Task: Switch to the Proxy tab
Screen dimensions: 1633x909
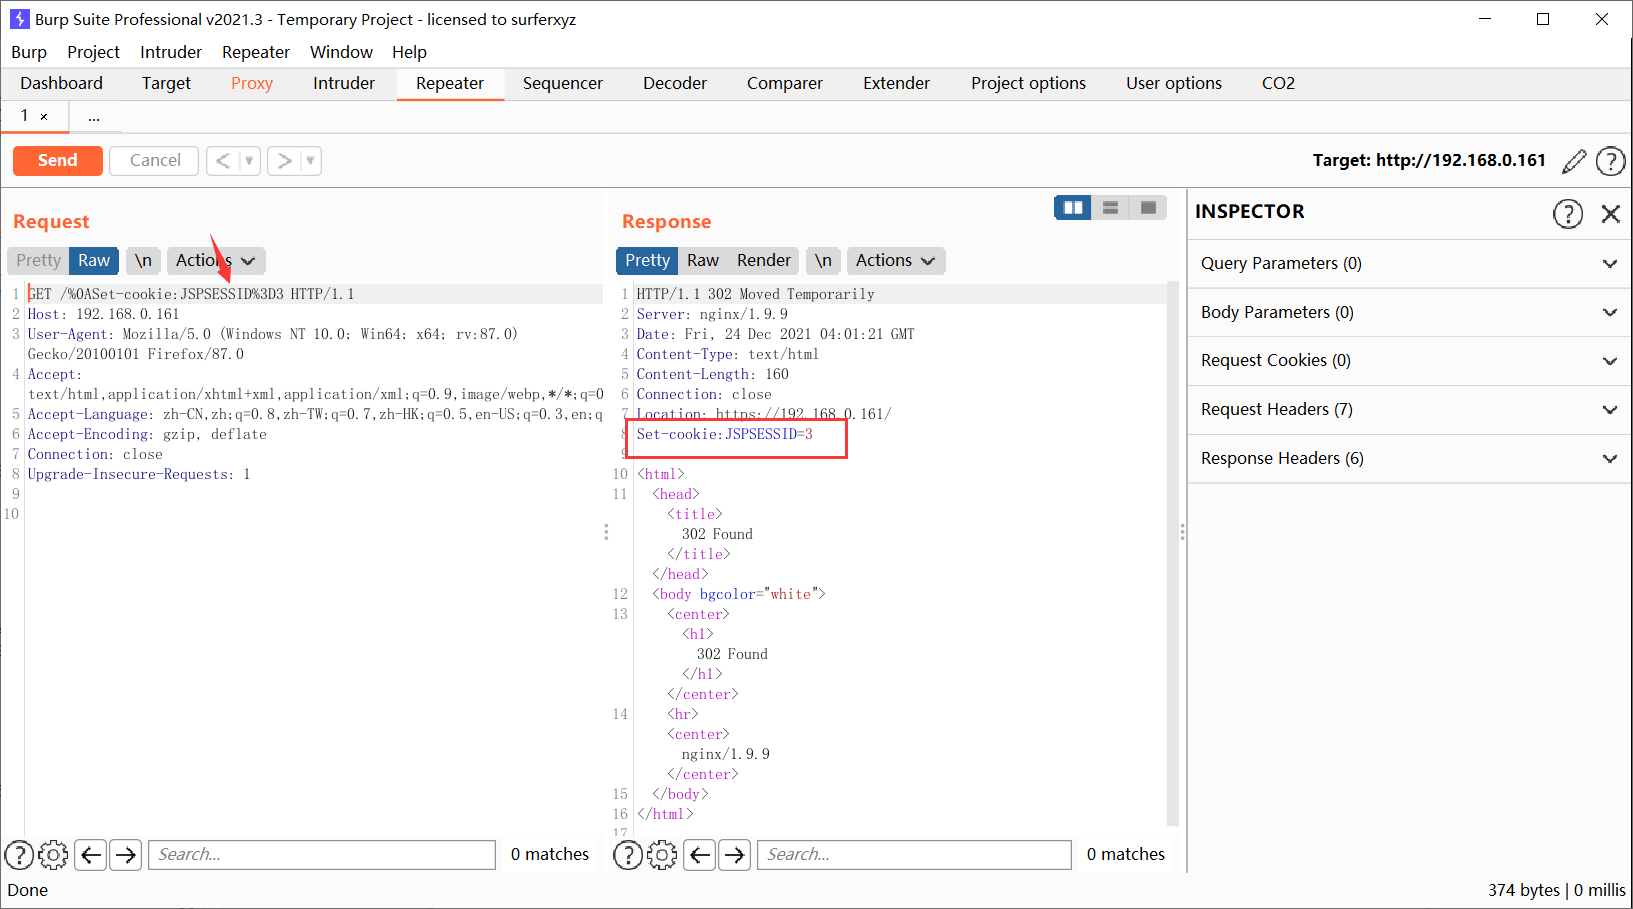Action: coord(252,84)
